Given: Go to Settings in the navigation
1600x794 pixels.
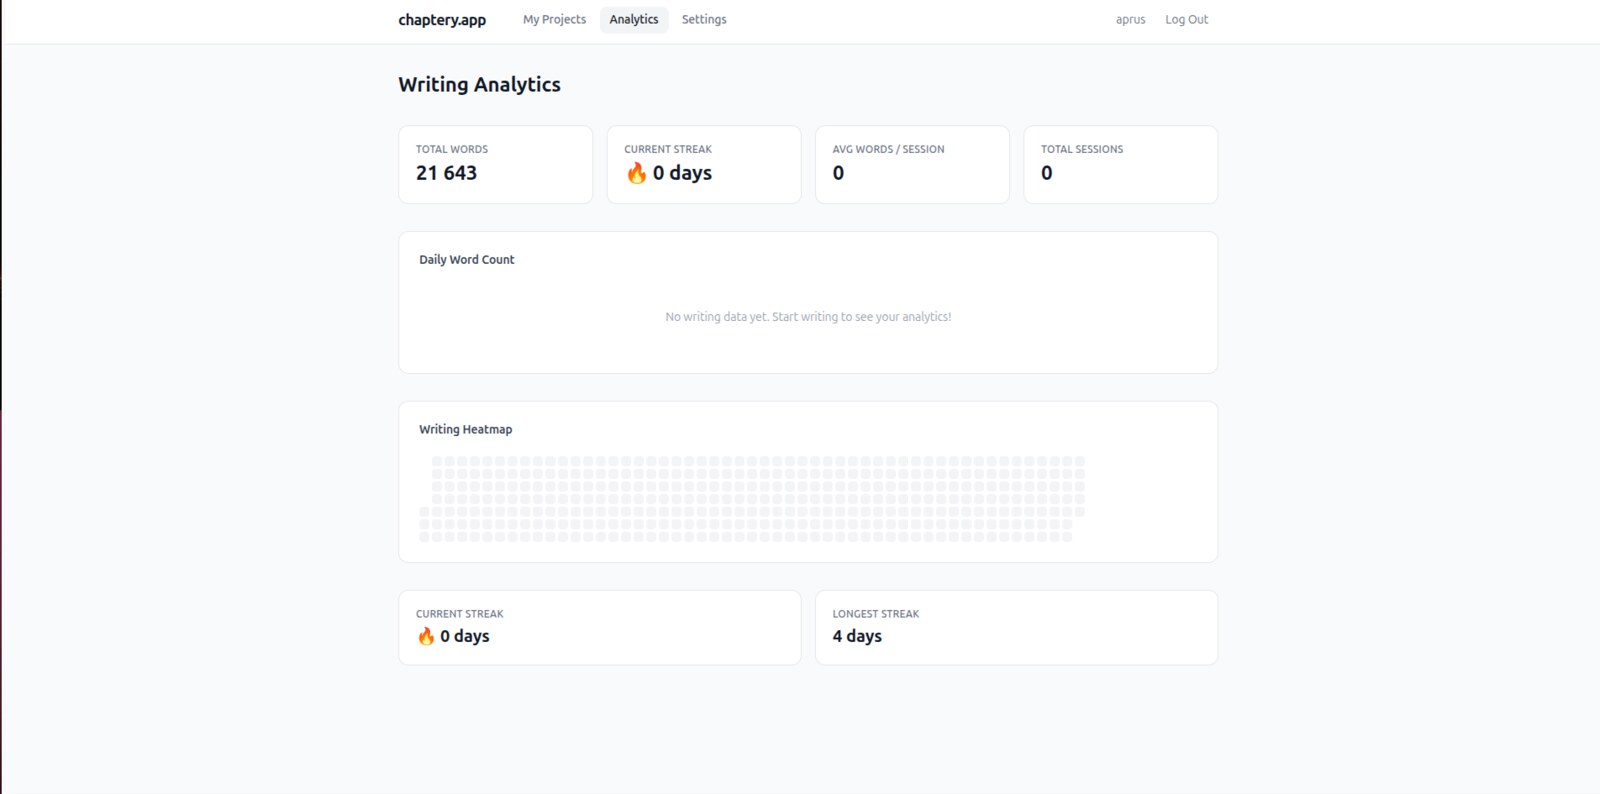Looking at the screenshot, I should (704, 19).
